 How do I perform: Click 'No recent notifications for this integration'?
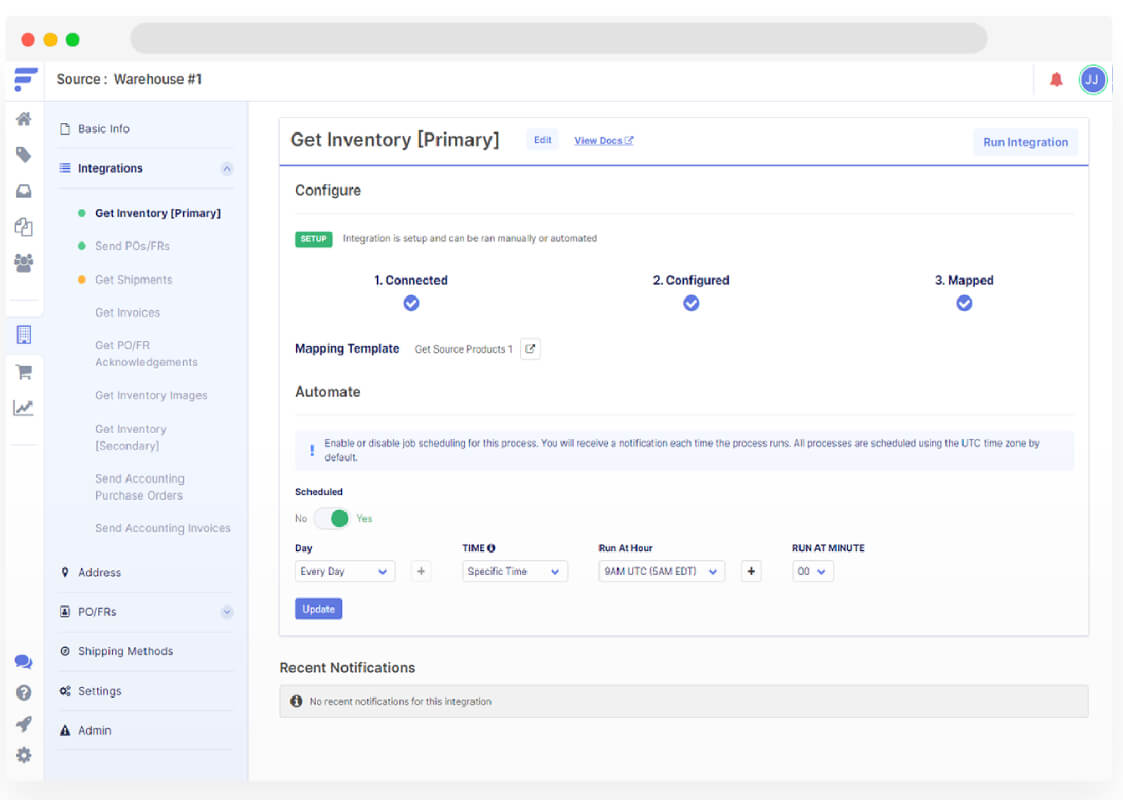coord(400,702)
